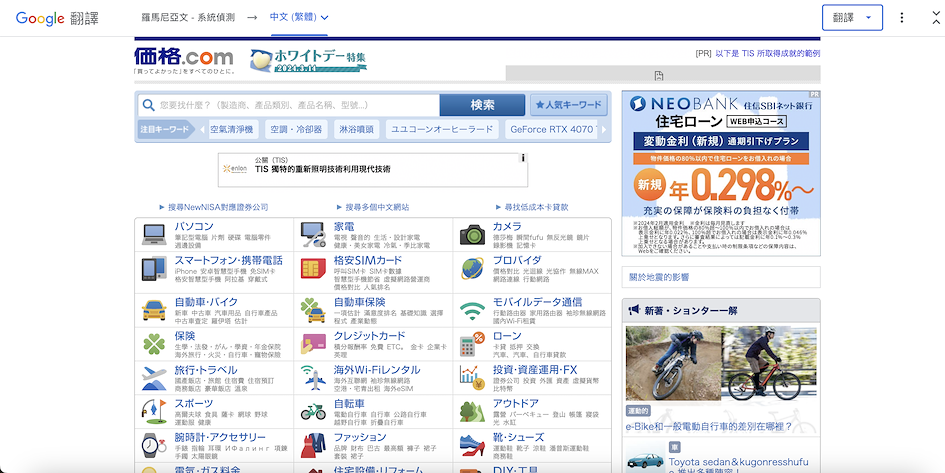
Task: Click the 投資・資産運用・FX chart icon
Action: pyautogui.click(x=472, y=378)
